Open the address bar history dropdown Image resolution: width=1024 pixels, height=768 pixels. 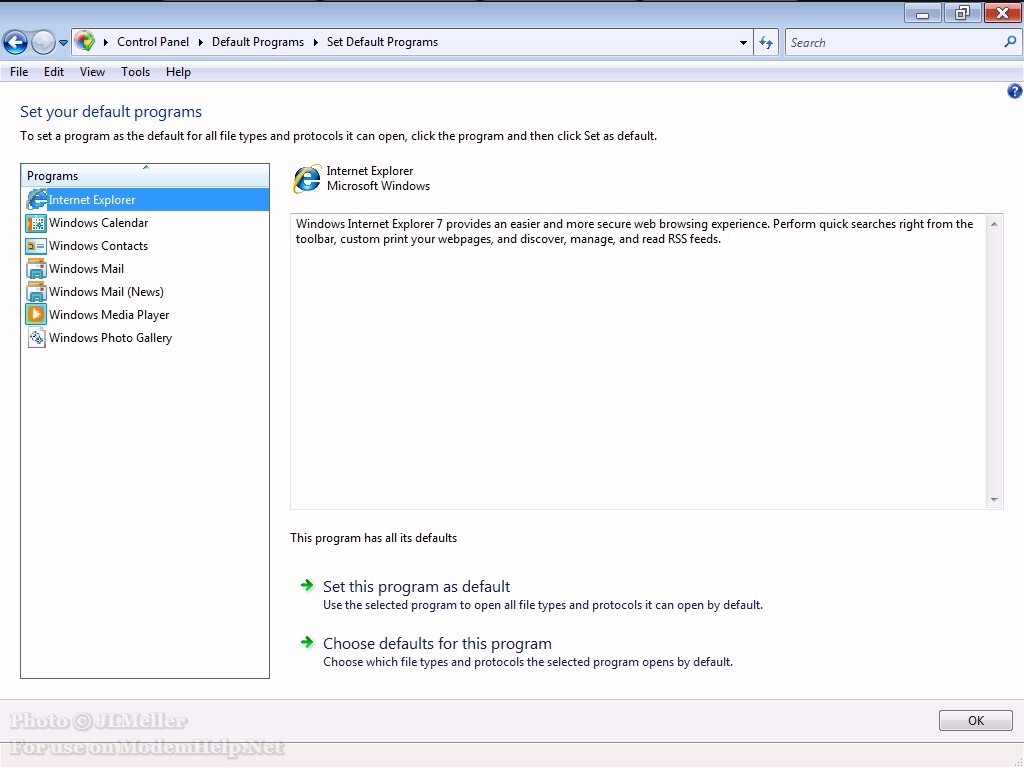click(743, 42)
